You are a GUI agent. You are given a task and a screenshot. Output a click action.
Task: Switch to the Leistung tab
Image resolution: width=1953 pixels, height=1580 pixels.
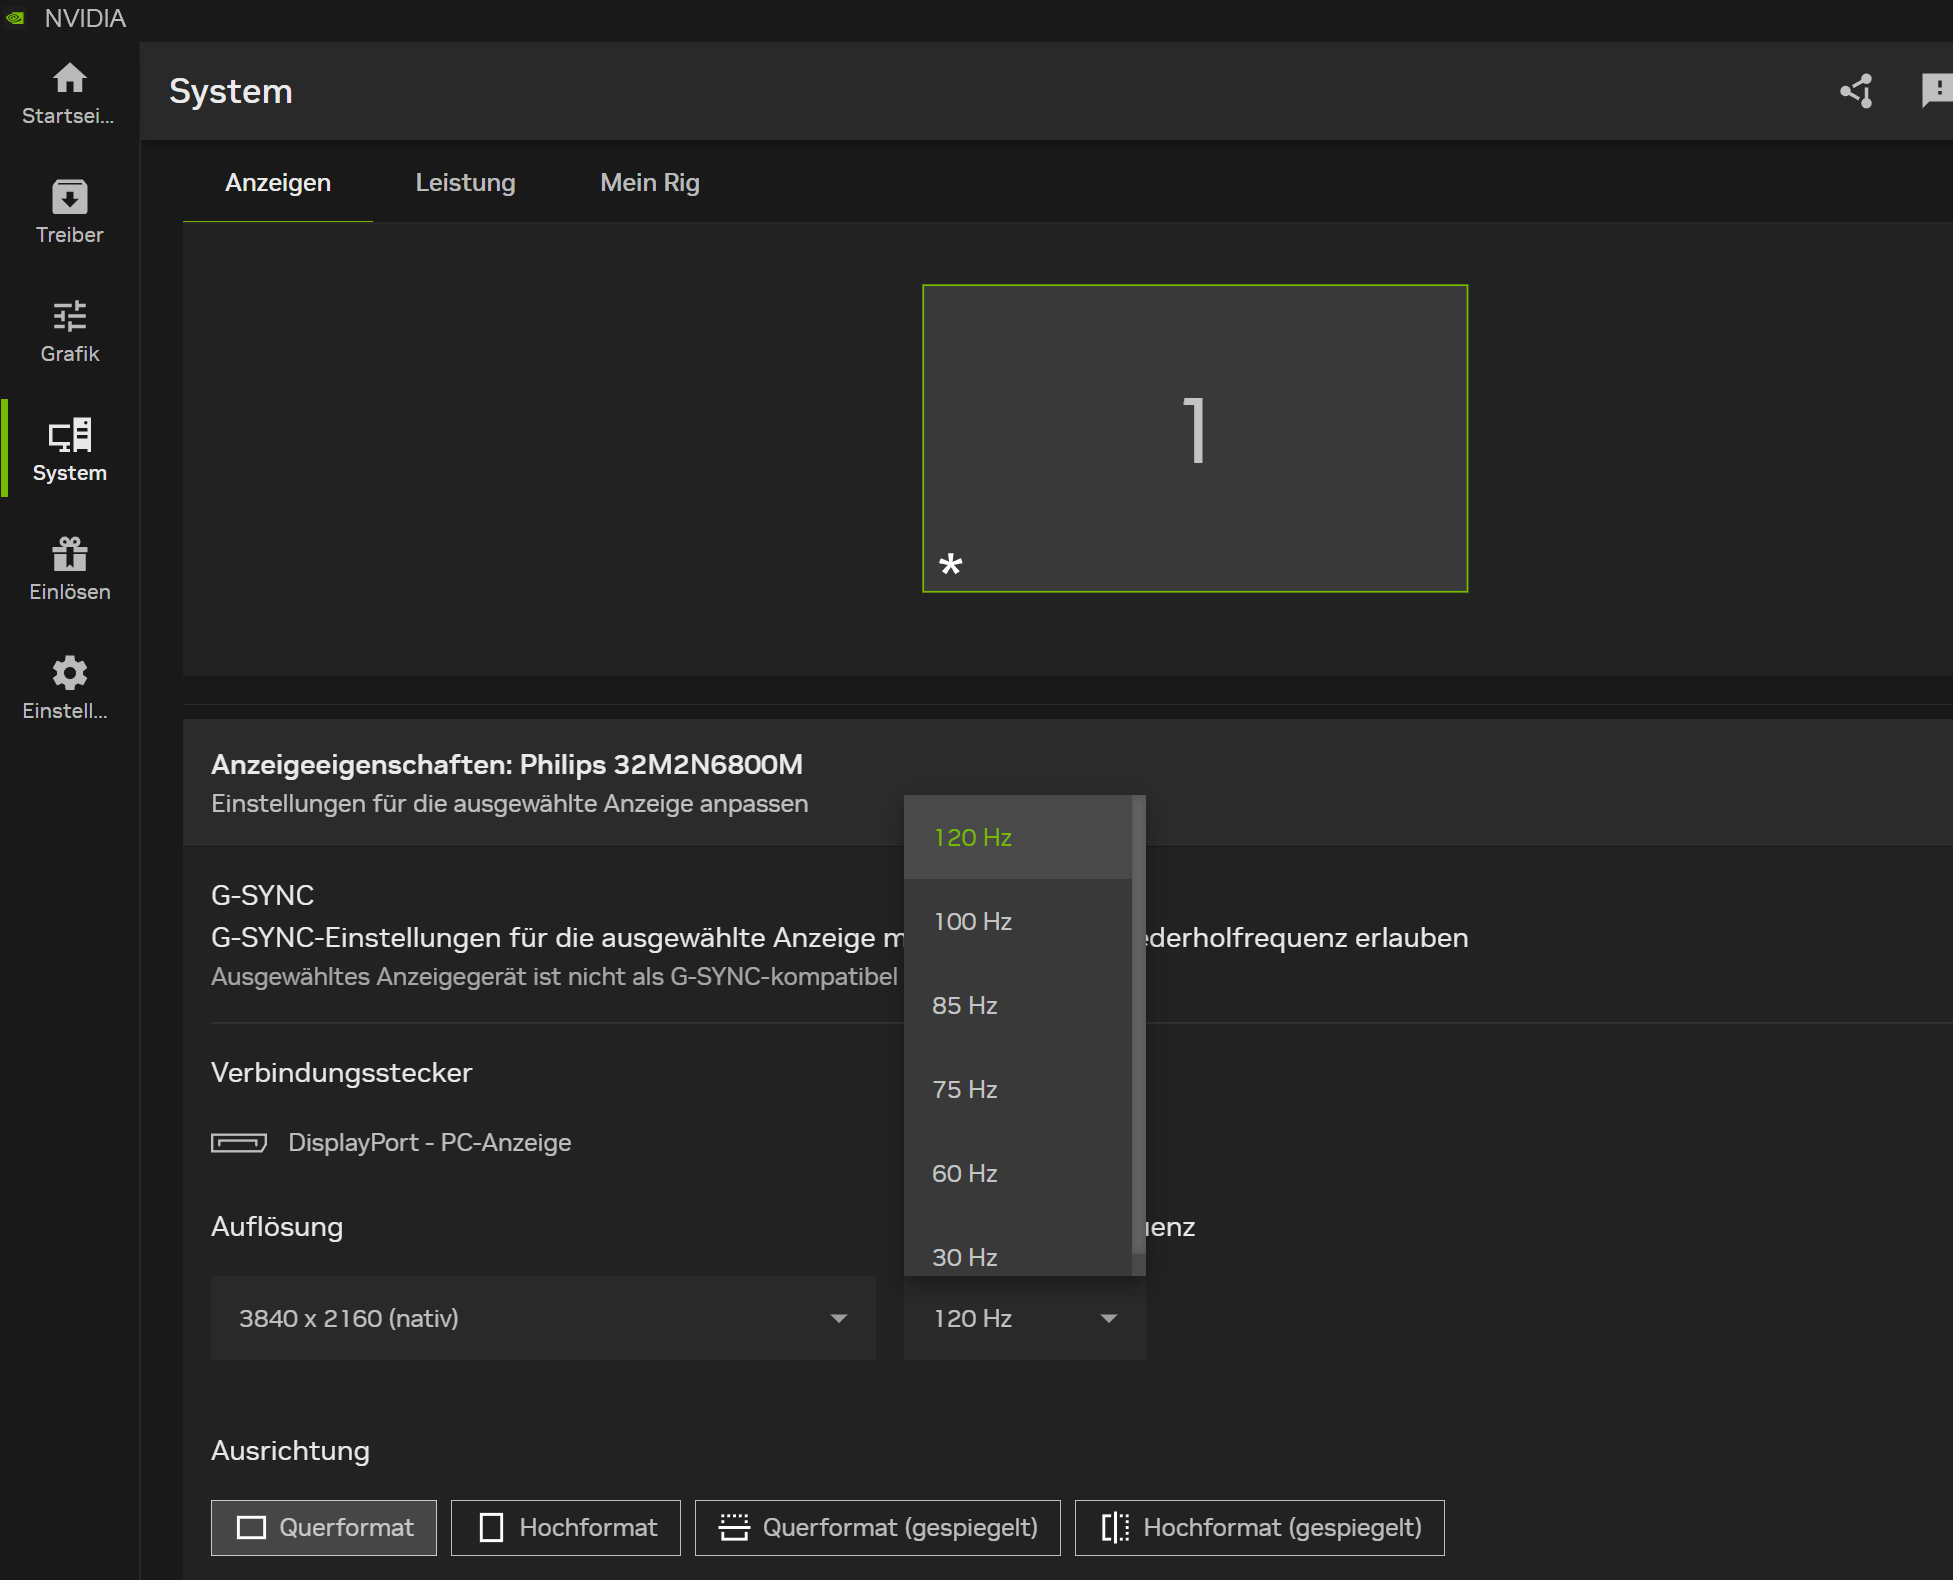pyautogui.click(x=465, y=183)
